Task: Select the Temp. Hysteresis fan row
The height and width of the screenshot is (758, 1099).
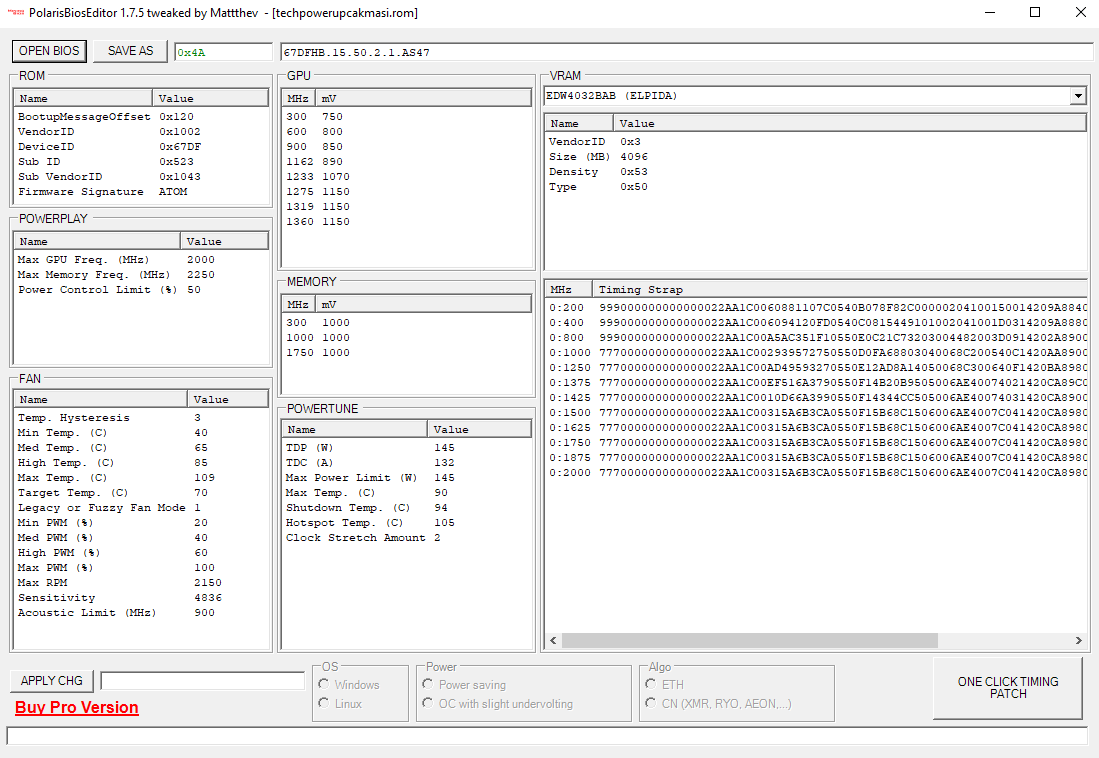Action: coord(141,417)
